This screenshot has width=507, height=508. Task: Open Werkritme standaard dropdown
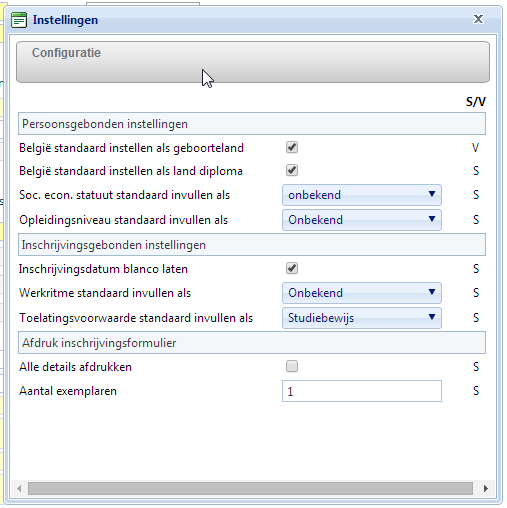tap(362, 293)
